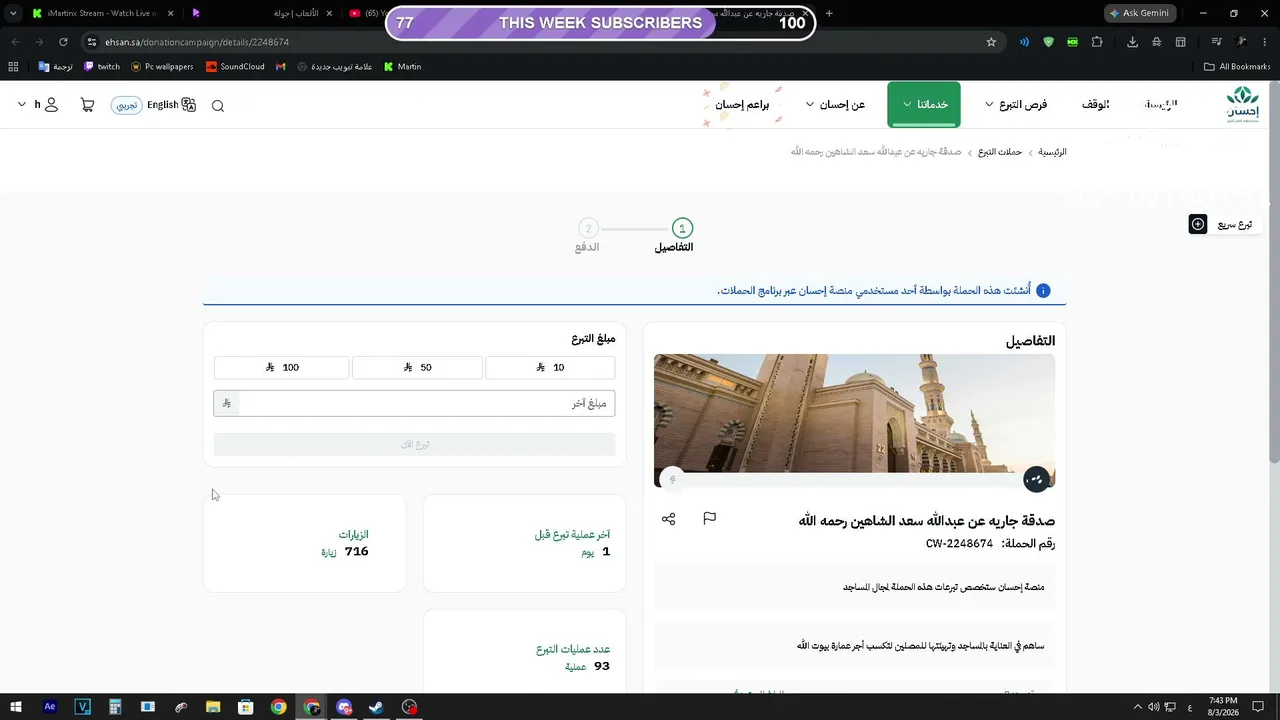This screenshot has height=720, width=1280.
Task: Open the bookmarks bar apps grid icon
Action: pos(13,67)
